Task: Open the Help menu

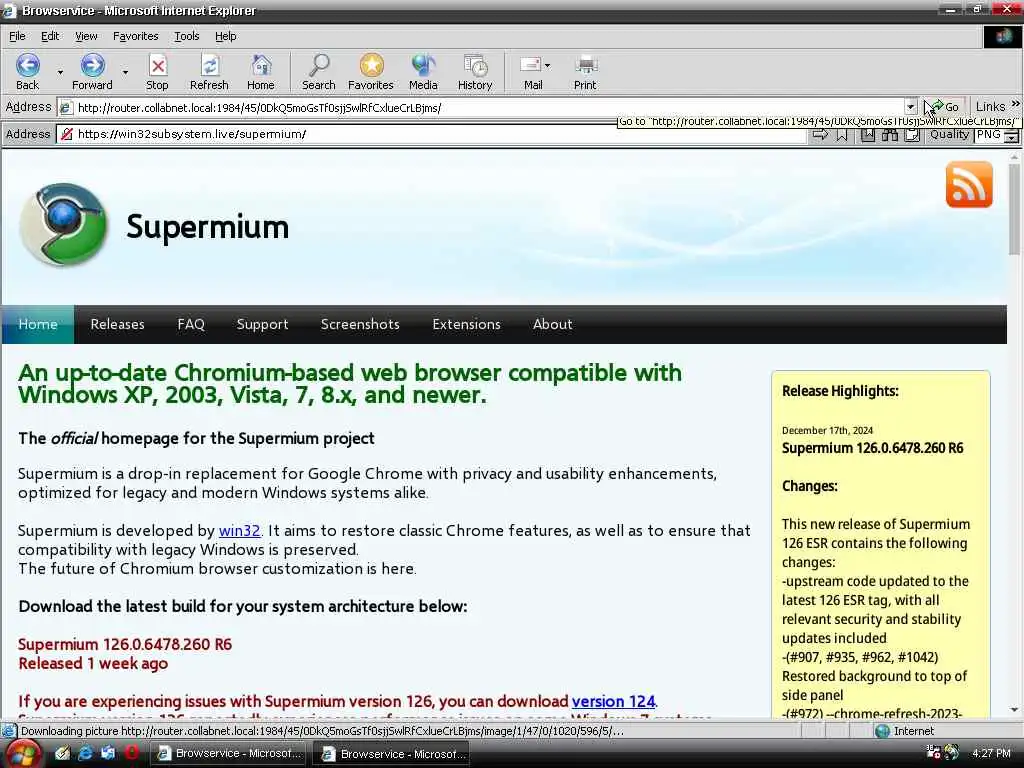Action: [225, 37]
